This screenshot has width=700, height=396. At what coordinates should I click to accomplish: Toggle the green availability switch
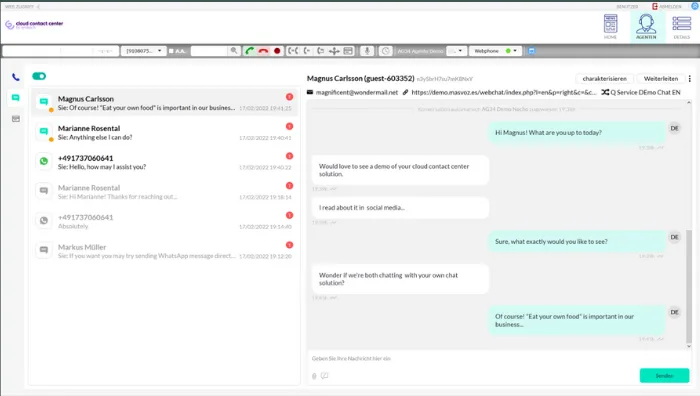coord(39,76)
